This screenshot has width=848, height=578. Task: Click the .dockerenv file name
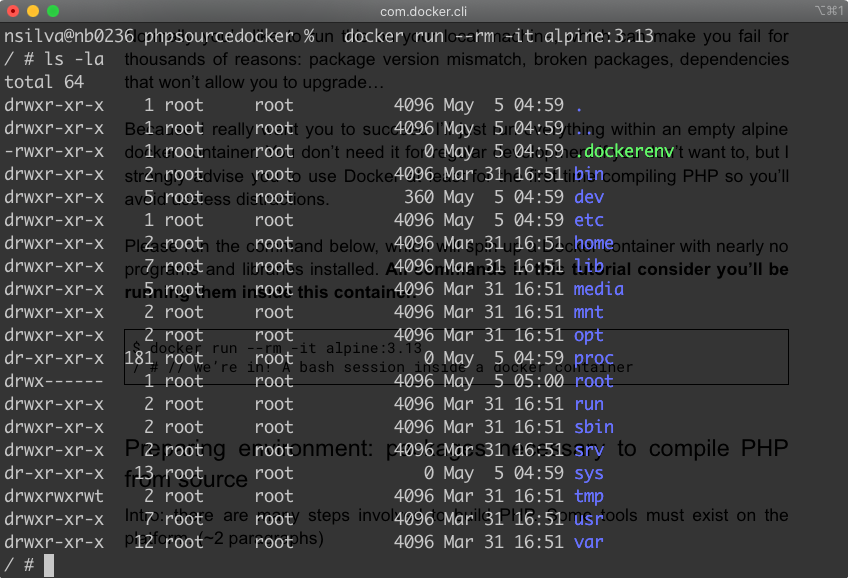(624, 151)
